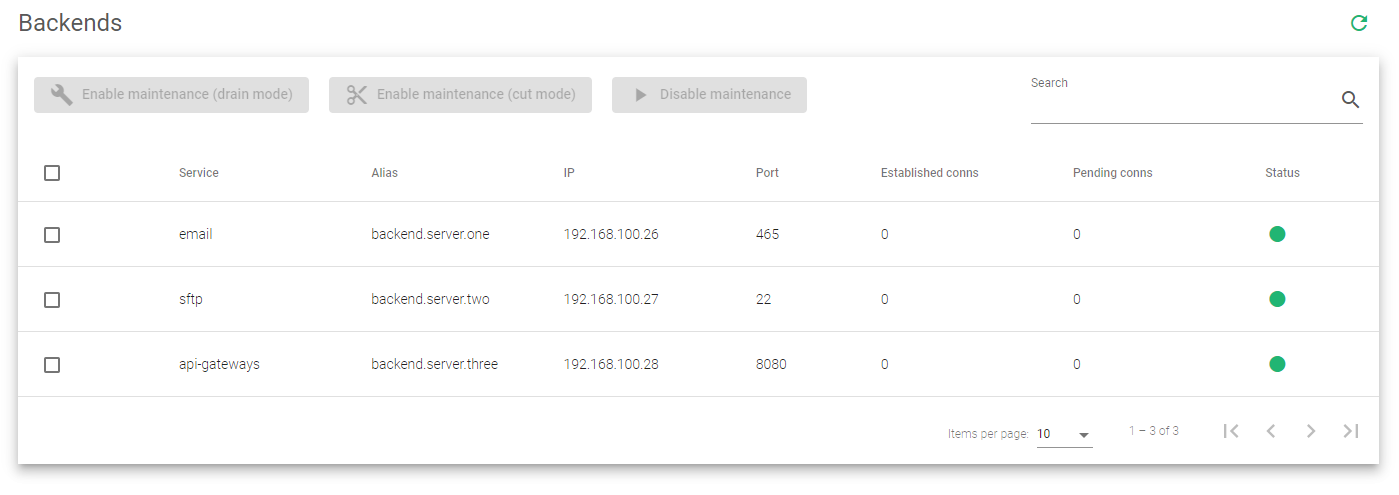Screen dimensions: 1399x495
Task: Click established conns value for email row
Action: click(884, 234)
